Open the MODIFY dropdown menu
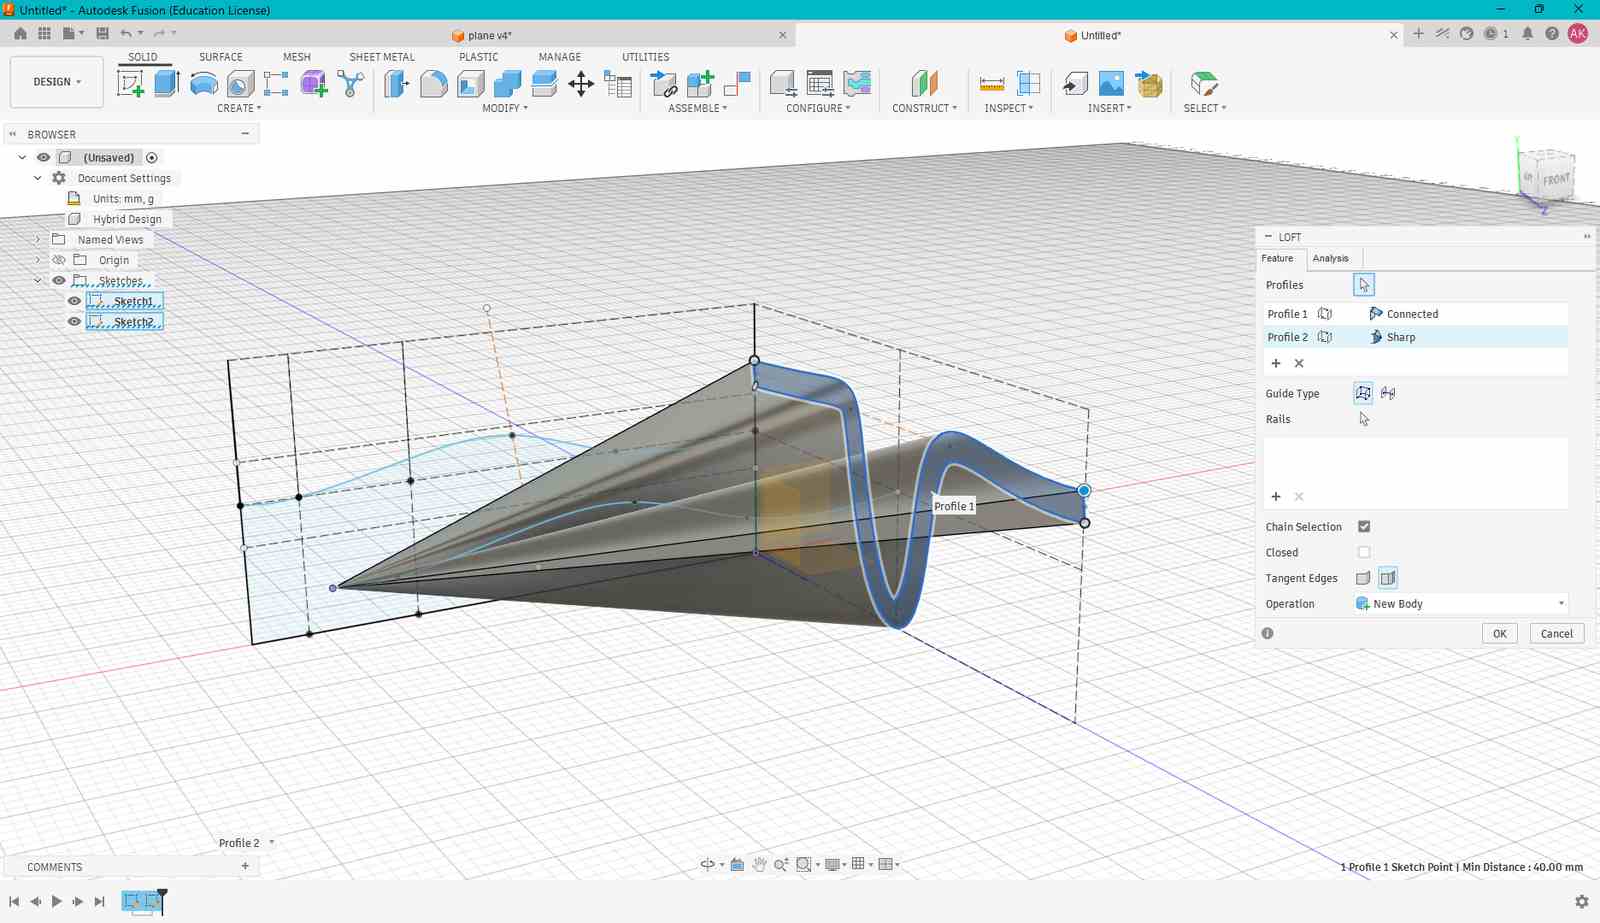 click(505, 108)
